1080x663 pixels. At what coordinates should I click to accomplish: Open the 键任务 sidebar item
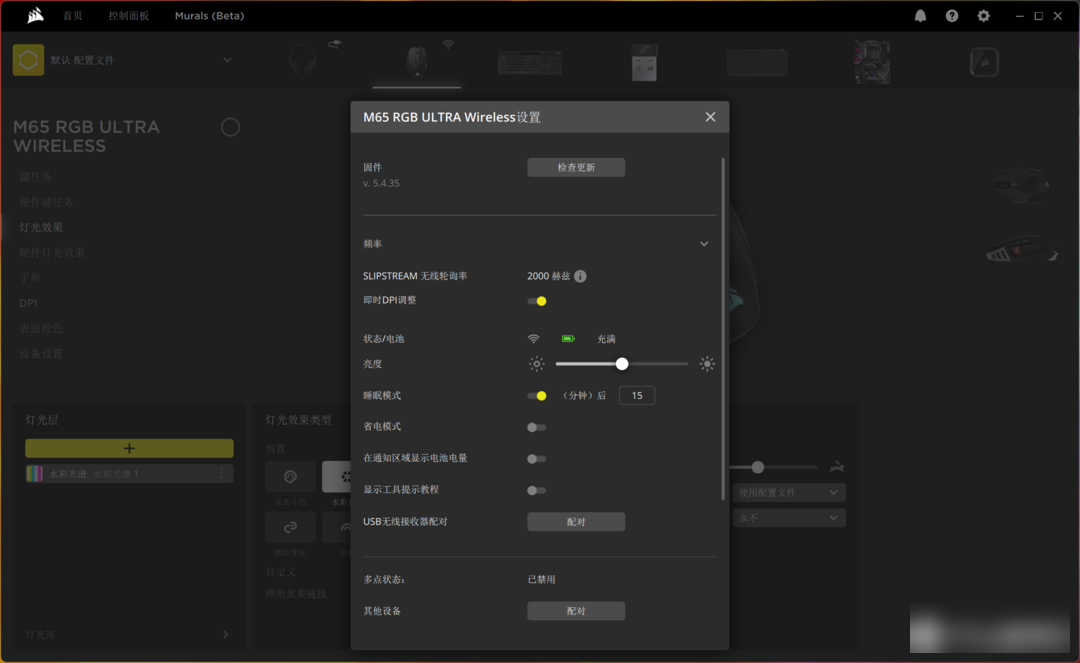coord(36,177)
